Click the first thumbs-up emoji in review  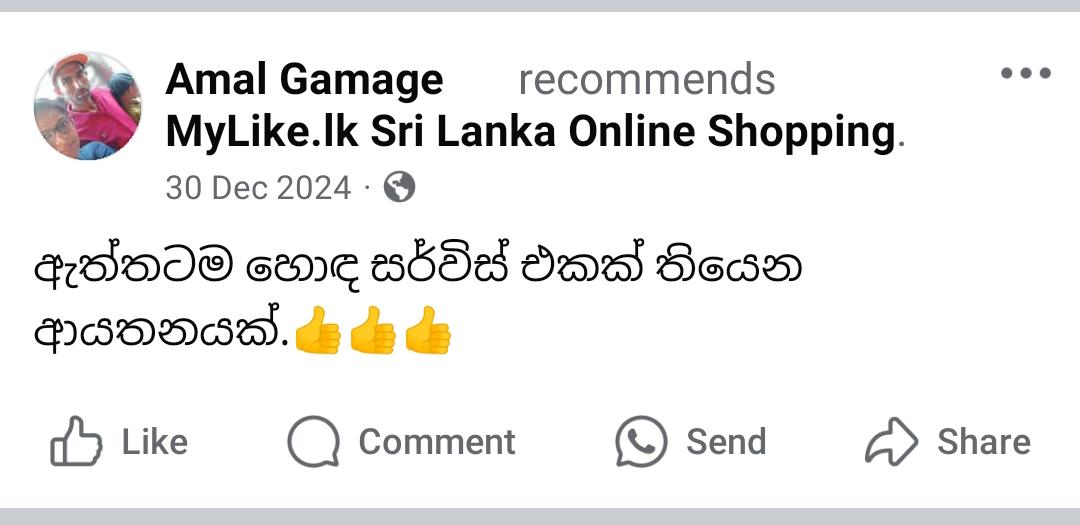(x=318, y=331)
